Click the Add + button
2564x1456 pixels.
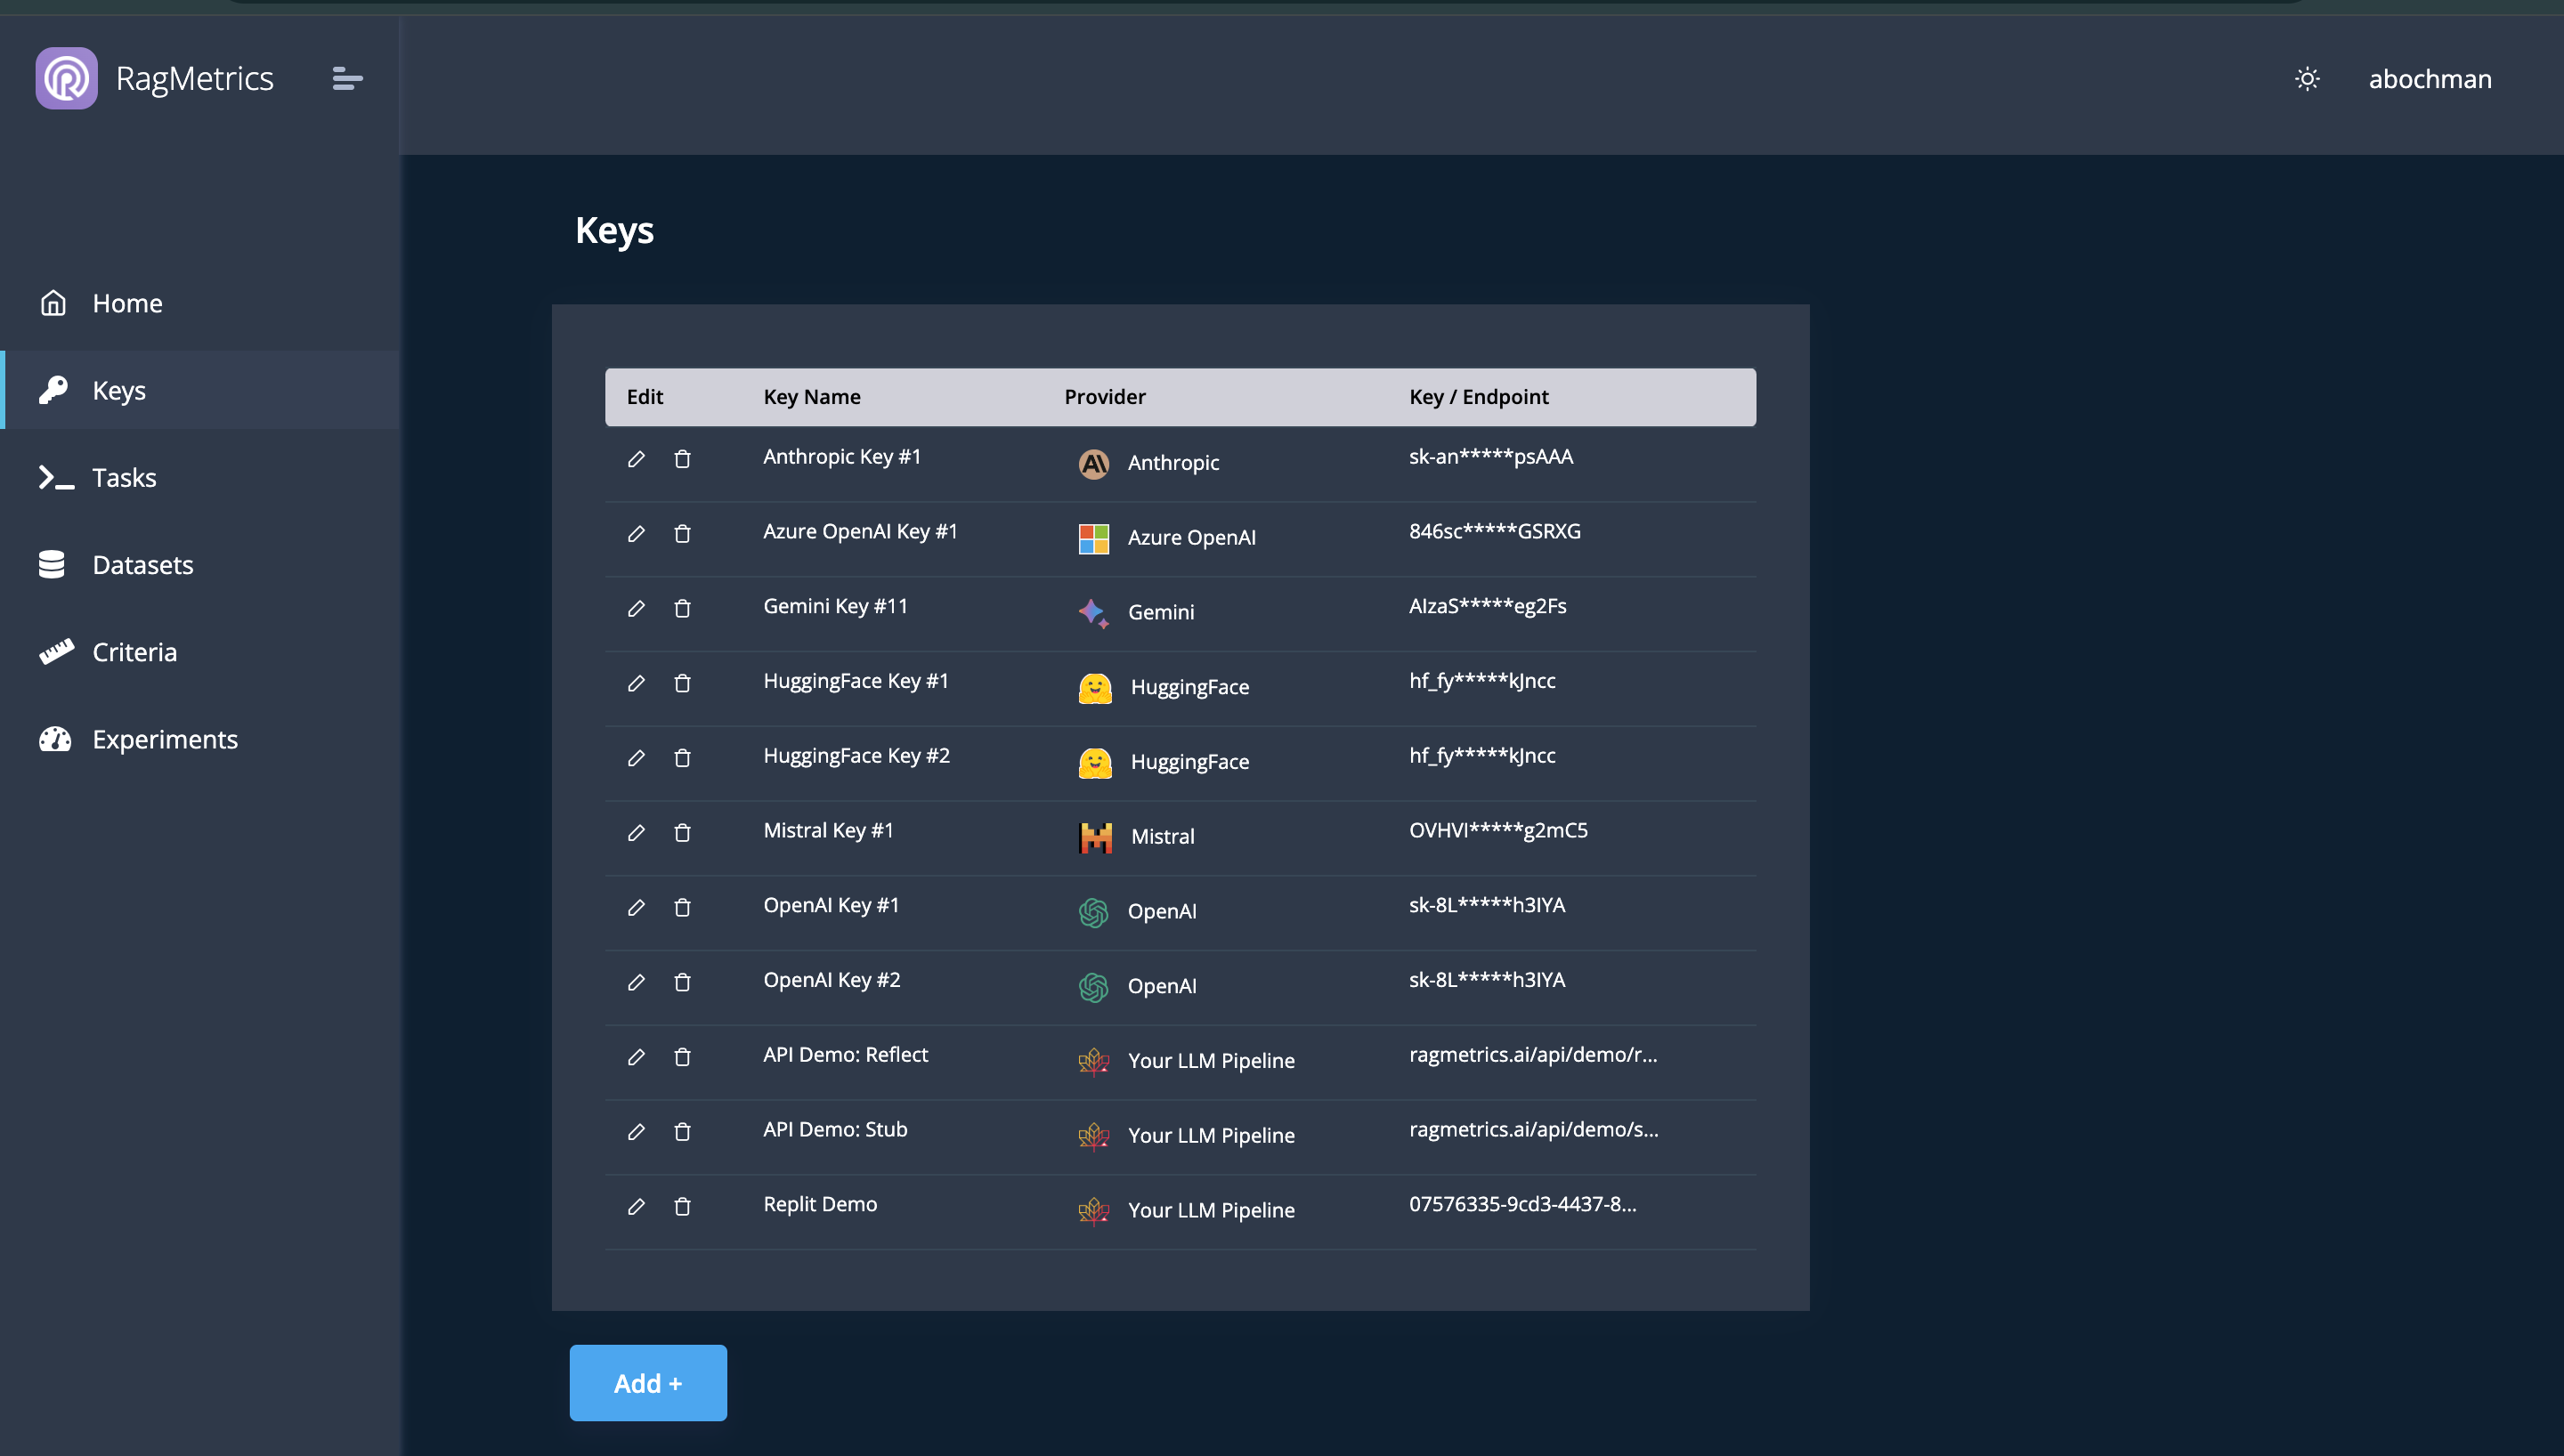pyautogui.click(x=648, y=1383)
